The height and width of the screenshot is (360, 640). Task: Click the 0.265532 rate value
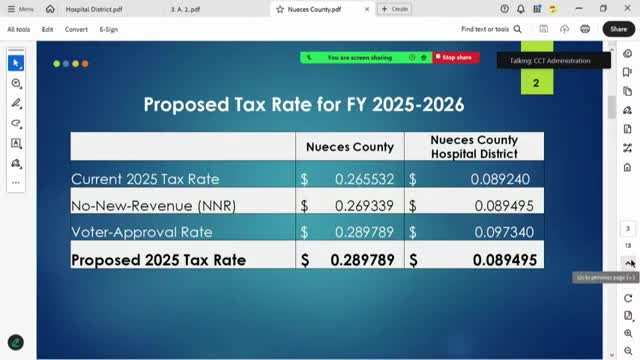click(x=364, y=179)
